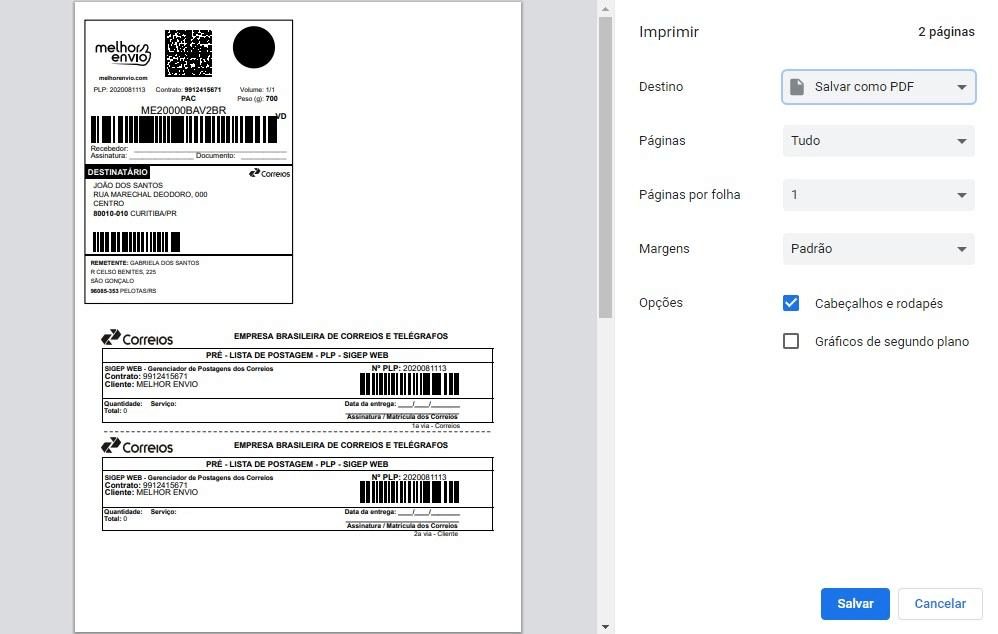Click RUA MARECHAL DEODORO, 000 address line
Image resolution: width=998 pixels, height=634 pixels.
(x=150, y=194)
